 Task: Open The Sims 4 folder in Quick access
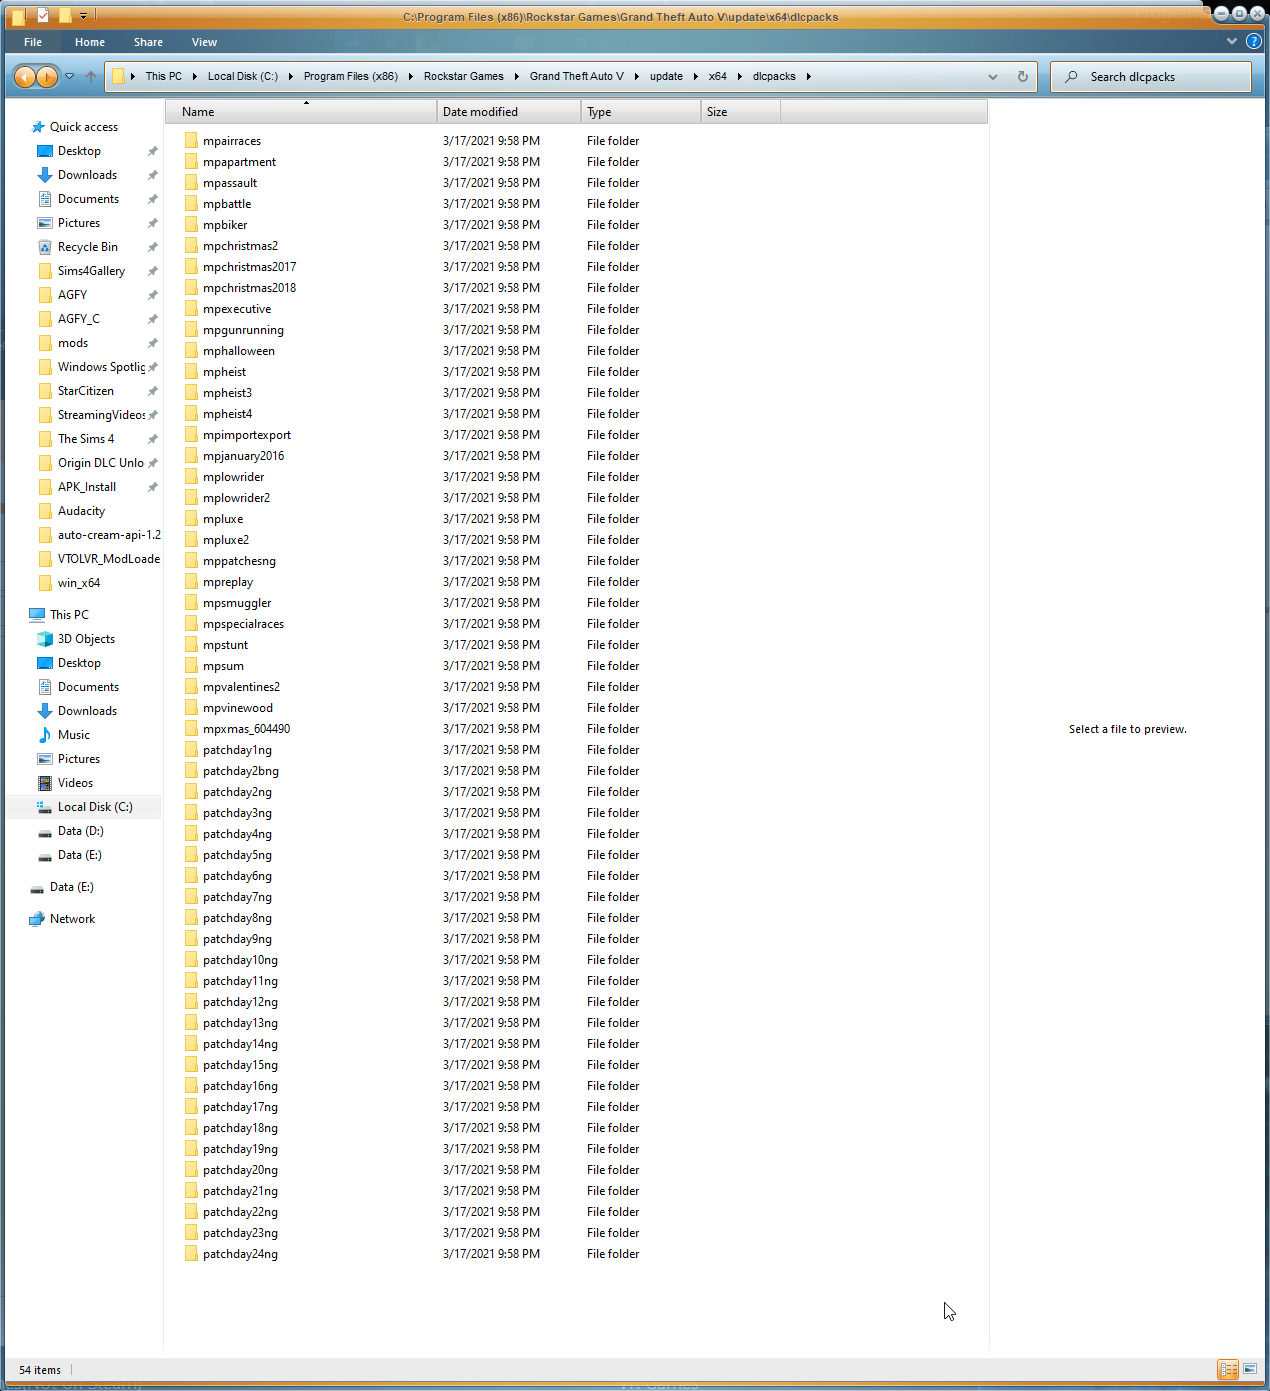click(x=76, y=439)
